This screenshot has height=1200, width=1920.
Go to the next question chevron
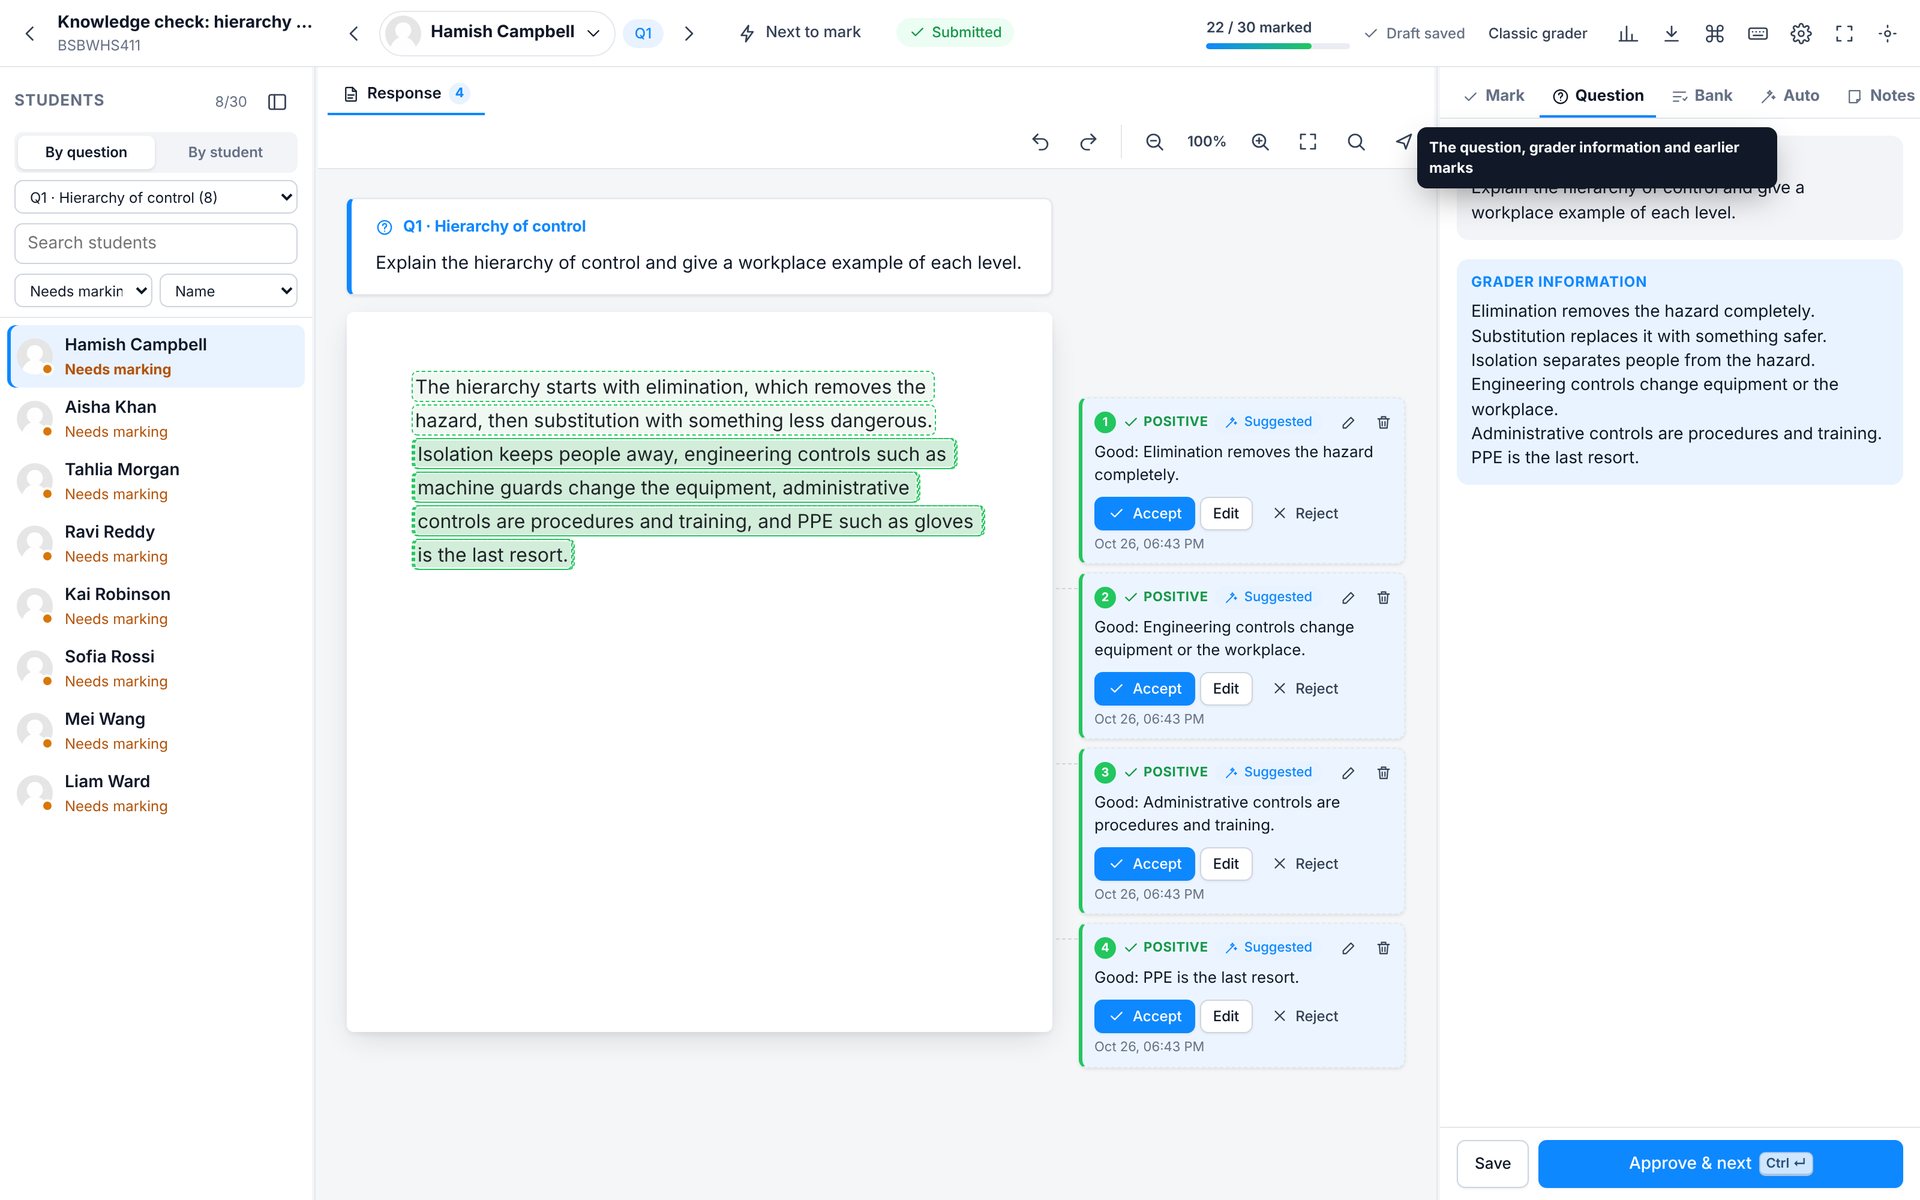pyautogui.click(x=689, y=33)
